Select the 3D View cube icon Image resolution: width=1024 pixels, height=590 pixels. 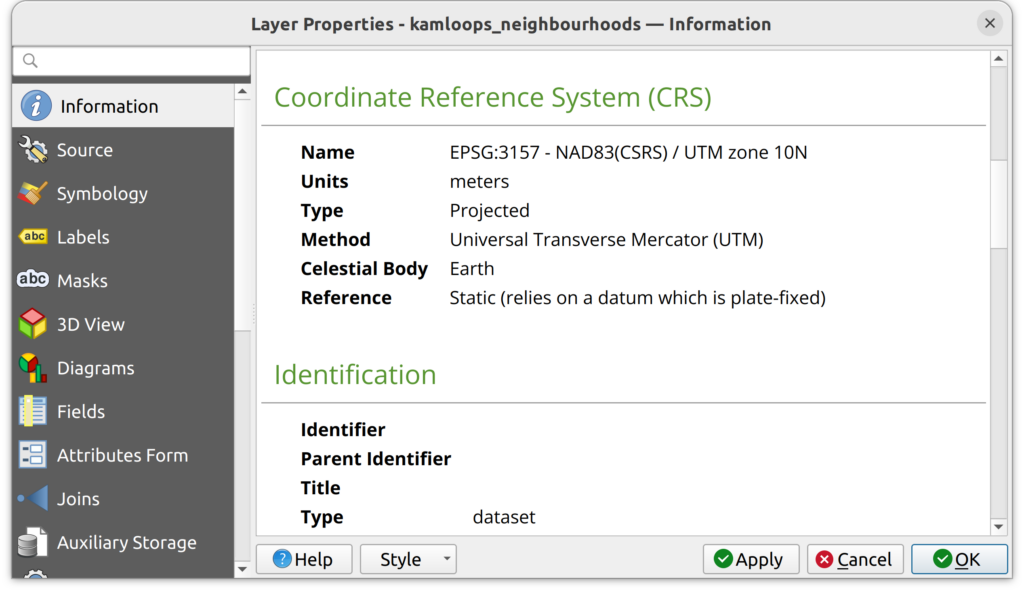[x=33, y=324]
